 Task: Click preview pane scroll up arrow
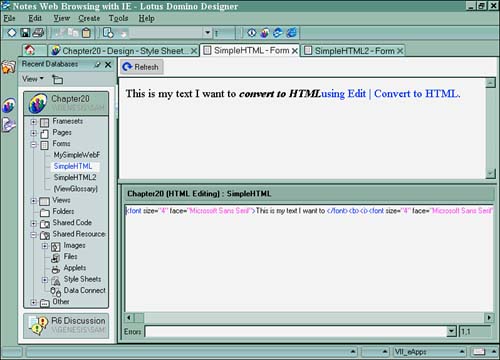pos(490,83)
